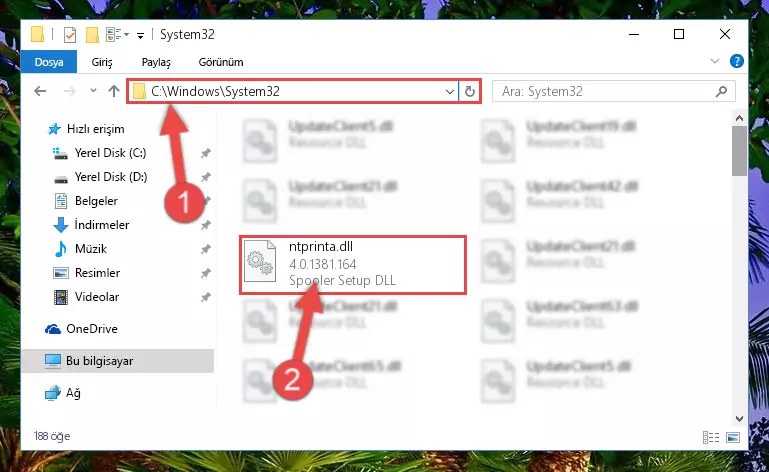Switch to the Görünüm tab
This screenshot has height=472, width=769.
pyautogui.click(x=221, y=62)
